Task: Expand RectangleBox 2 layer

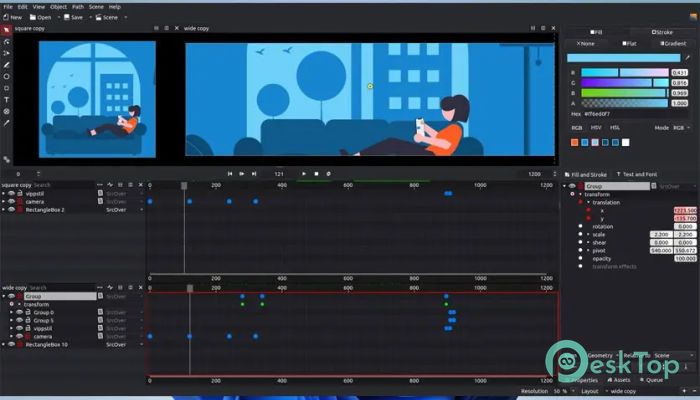Action: (x=4, y=209)
